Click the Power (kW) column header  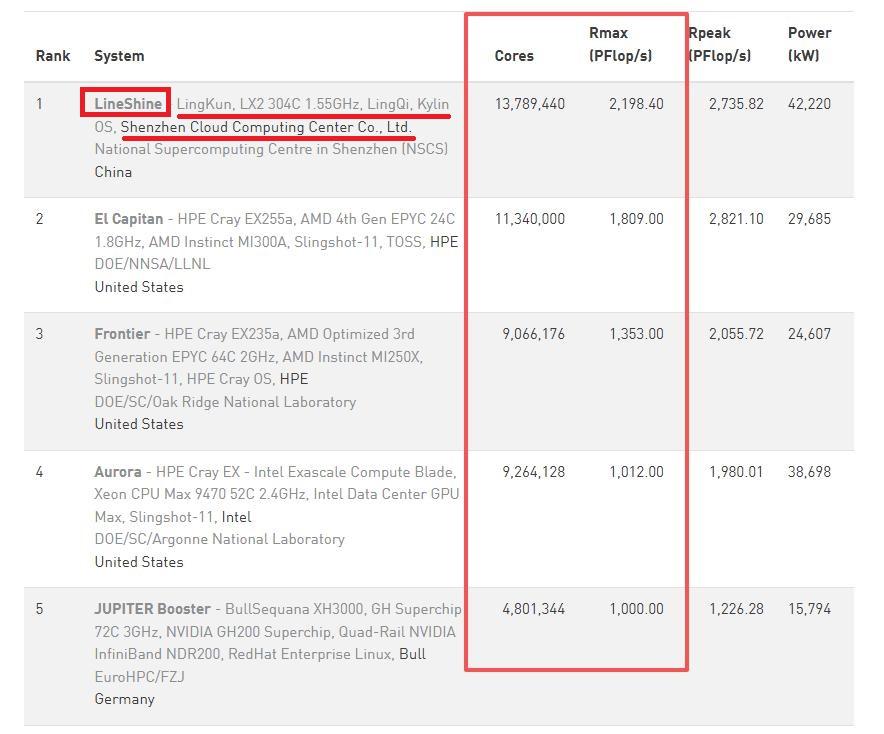click(809, 44)
